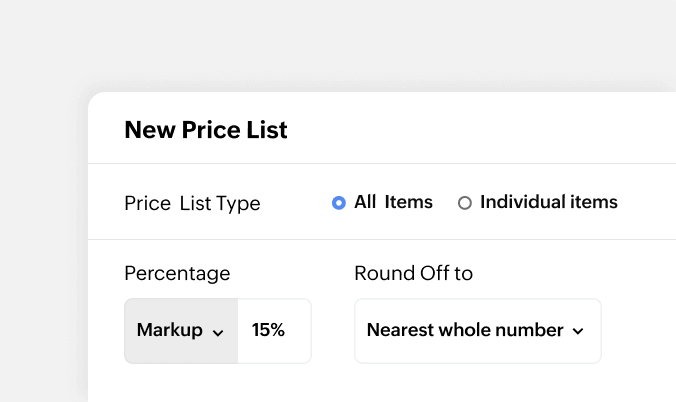Click the "15%" value text
This screenshot has height=402, width=676.
pos(268,330)
